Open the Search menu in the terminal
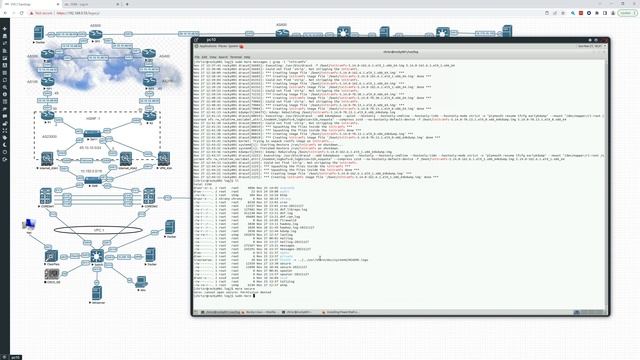This screenshot has height=360, width=640. point(223,57)
